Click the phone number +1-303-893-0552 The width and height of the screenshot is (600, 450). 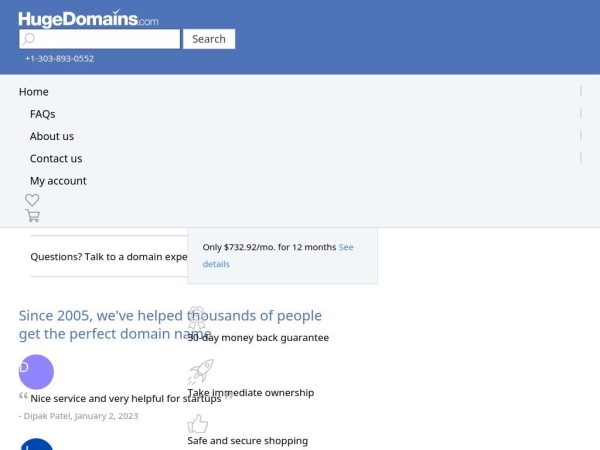(x=59, y=59)
